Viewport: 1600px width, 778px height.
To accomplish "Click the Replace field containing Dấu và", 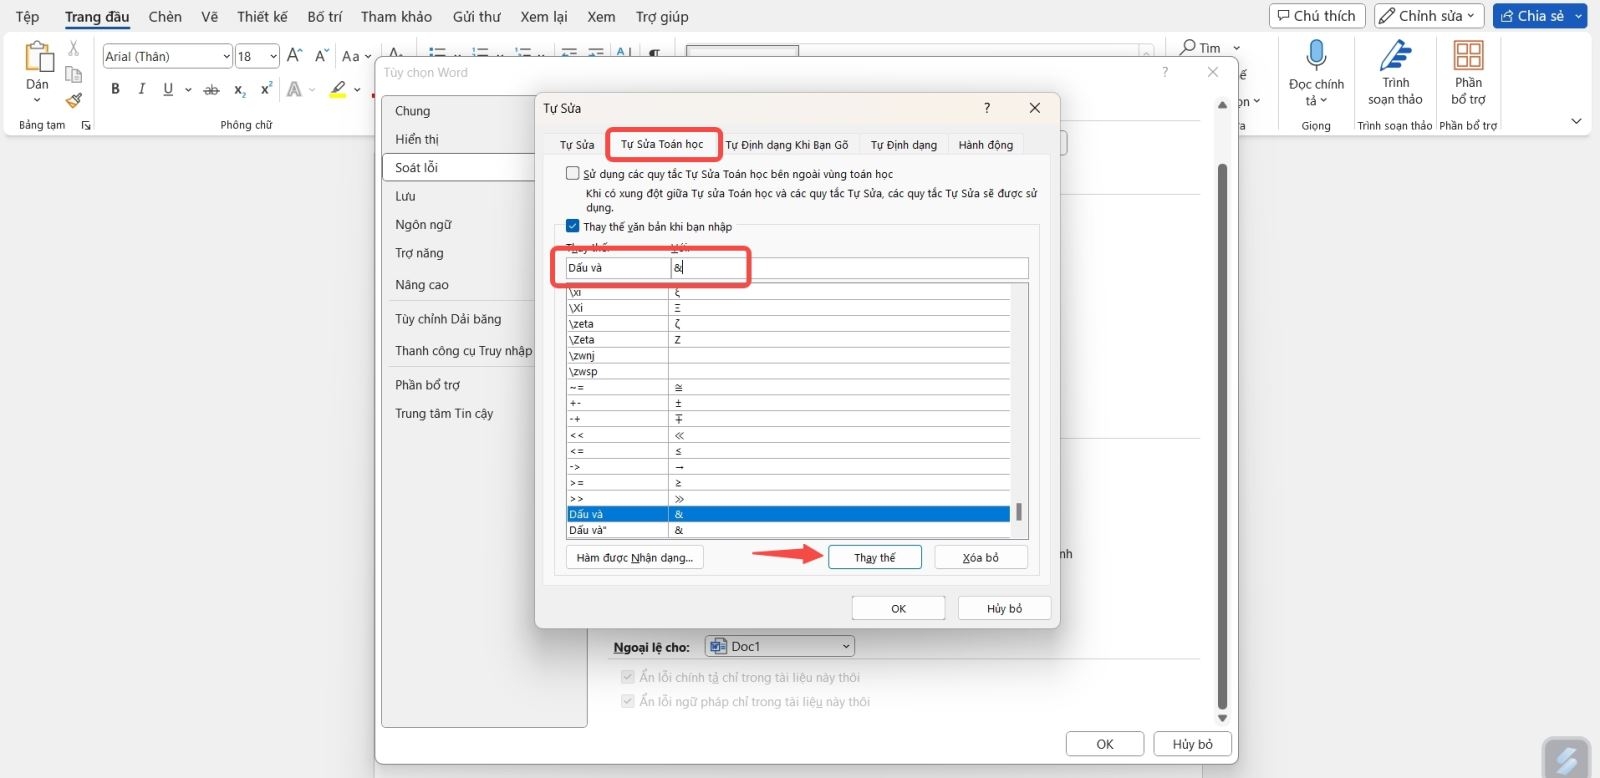I will [x=618, y=268].
